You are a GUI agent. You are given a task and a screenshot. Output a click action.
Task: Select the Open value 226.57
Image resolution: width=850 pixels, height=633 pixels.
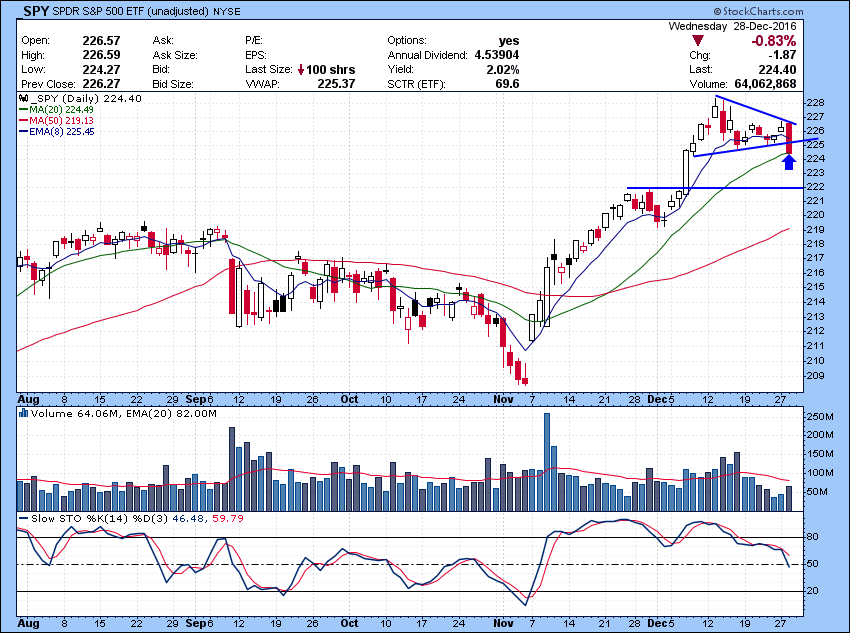(x=101, y=41)
